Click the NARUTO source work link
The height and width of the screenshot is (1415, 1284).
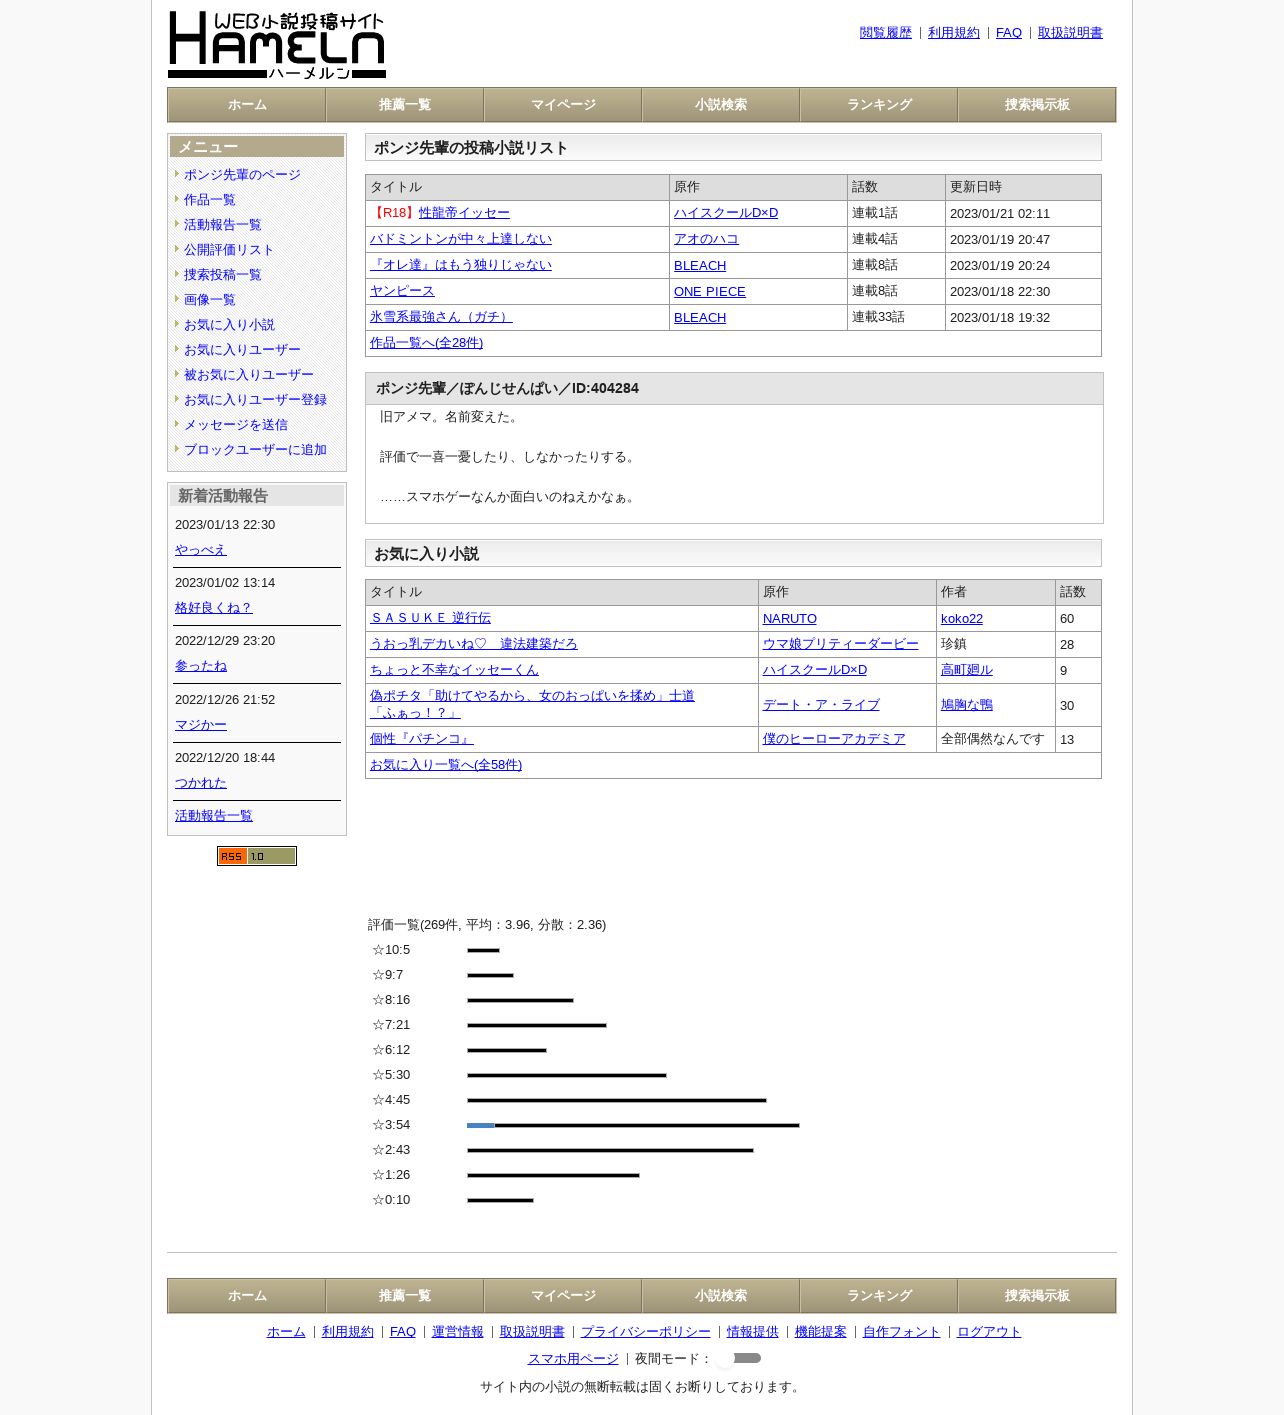coord(790,618)
